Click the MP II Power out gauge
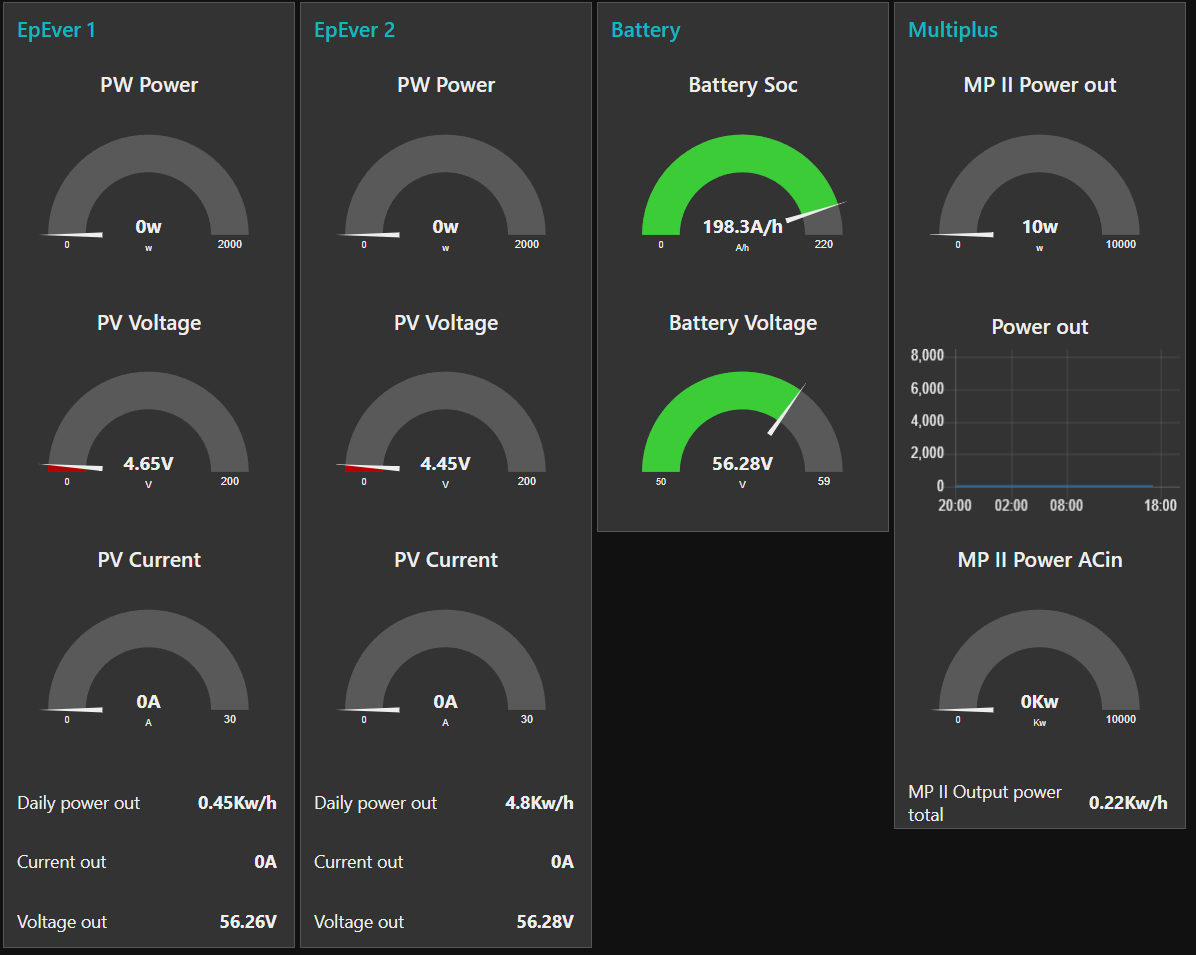1196x955 pixels. click(x=1039, y=190)
